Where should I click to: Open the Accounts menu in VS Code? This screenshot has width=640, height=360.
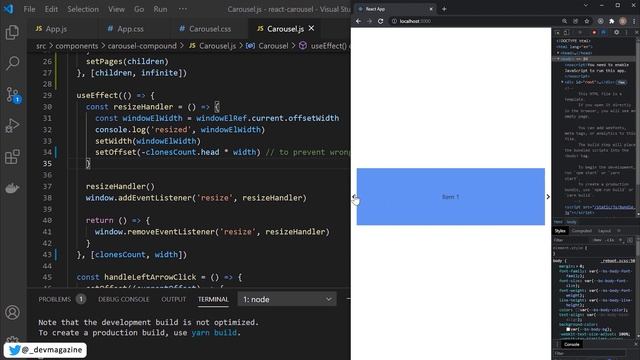12,312
